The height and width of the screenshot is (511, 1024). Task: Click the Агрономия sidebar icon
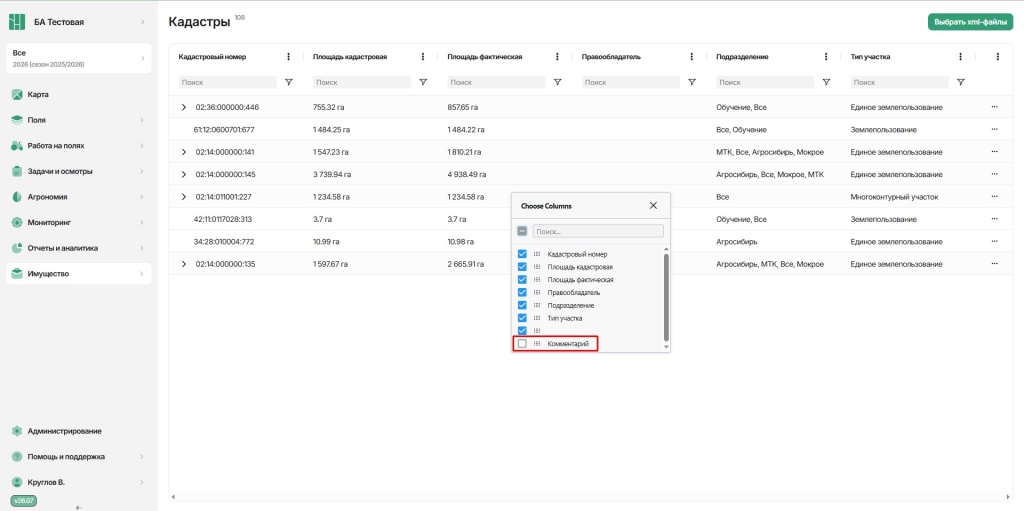tap(17, 197)
